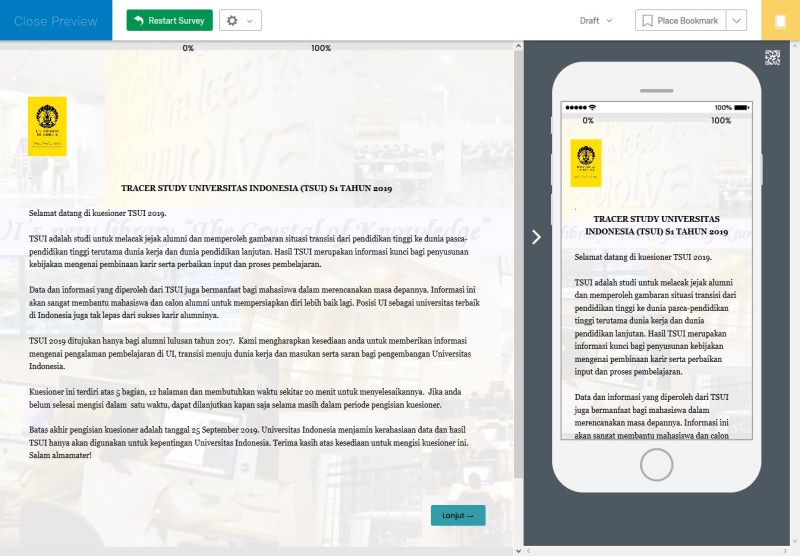The image size is (800, 556).
Task: Click the QR code icon
Action: coord(772,57)
